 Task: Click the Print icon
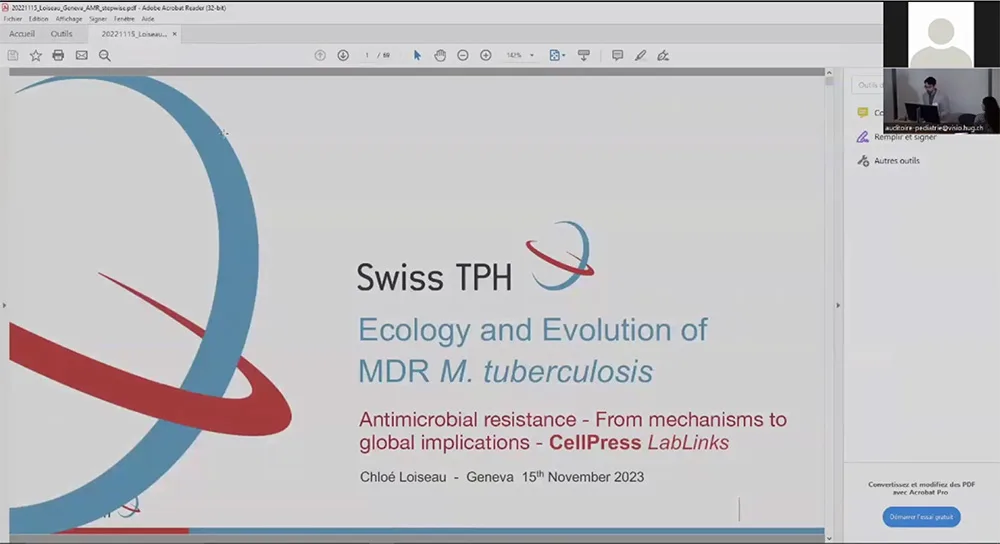pos(58,55)
